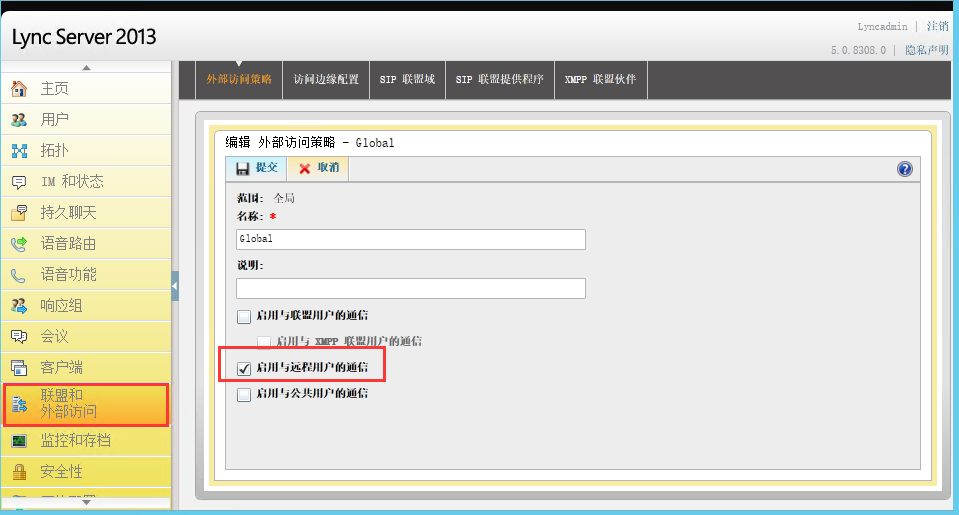
Task: Click the Persistent Chat (持久聊天) icon
Action: coord(19,213)
